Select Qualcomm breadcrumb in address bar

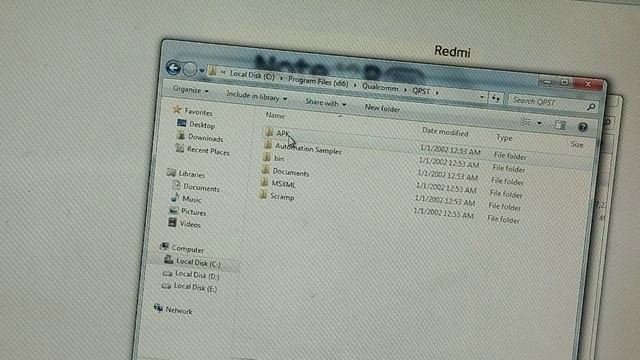coord(380,87)
